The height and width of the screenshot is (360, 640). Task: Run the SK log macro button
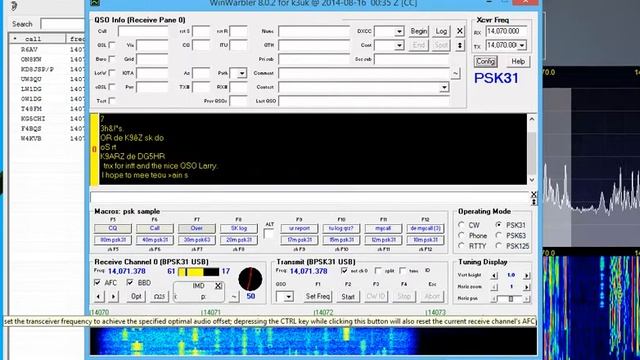coord(239,228)
